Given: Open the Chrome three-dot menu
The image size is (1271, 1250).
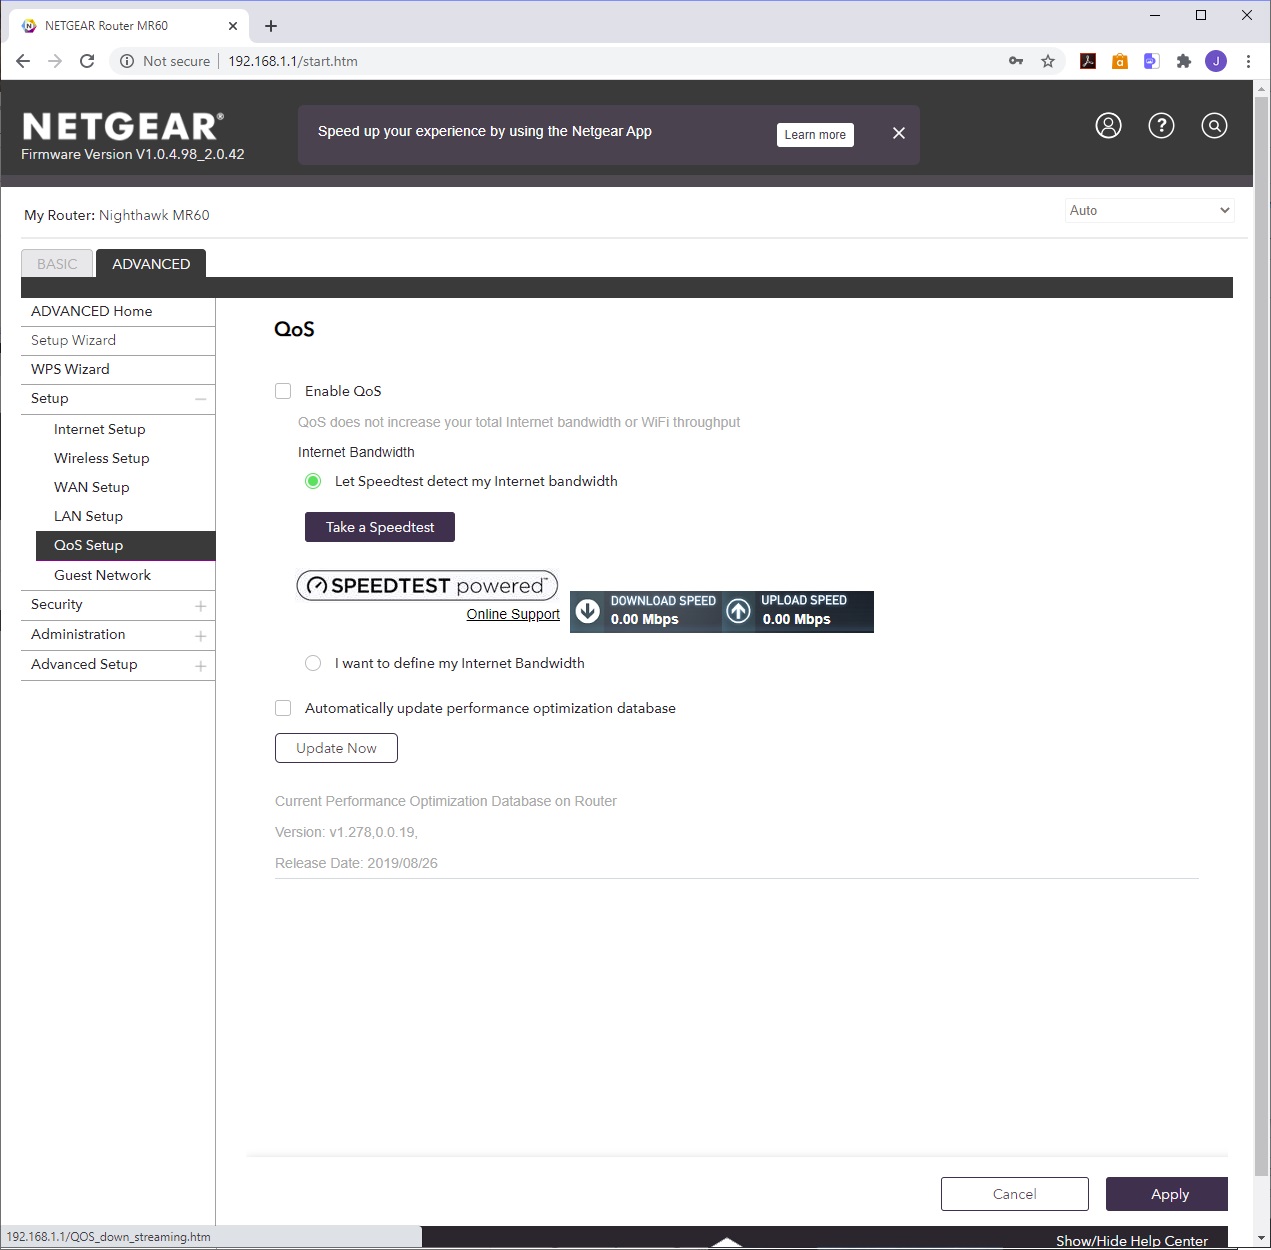Looking at the screenshot, I should tap(1248, 61).
